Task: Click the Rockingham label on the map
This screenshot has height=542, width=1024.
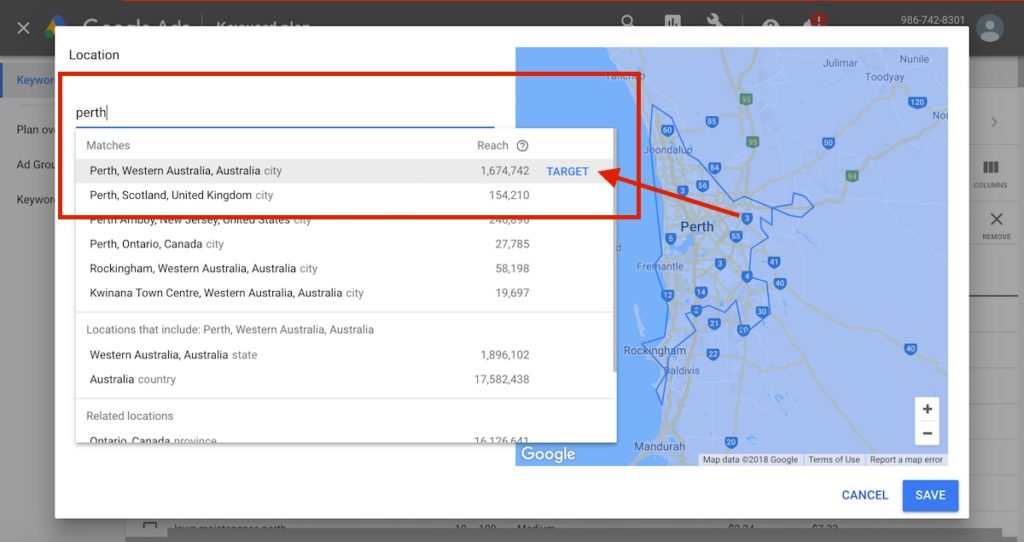Action: (654, 351)
